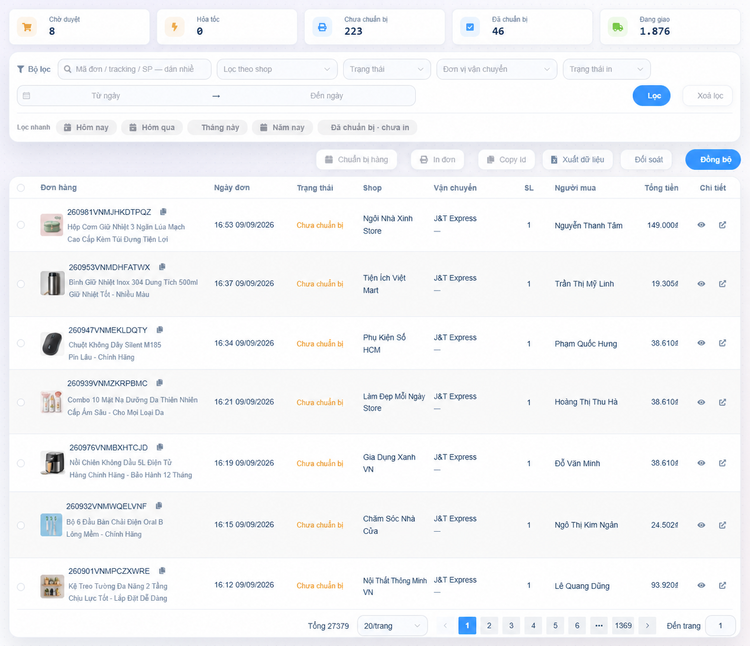750x646 pixels.
Task: Open the Trạng thái filter dropdown
Action: coord(386,69)
